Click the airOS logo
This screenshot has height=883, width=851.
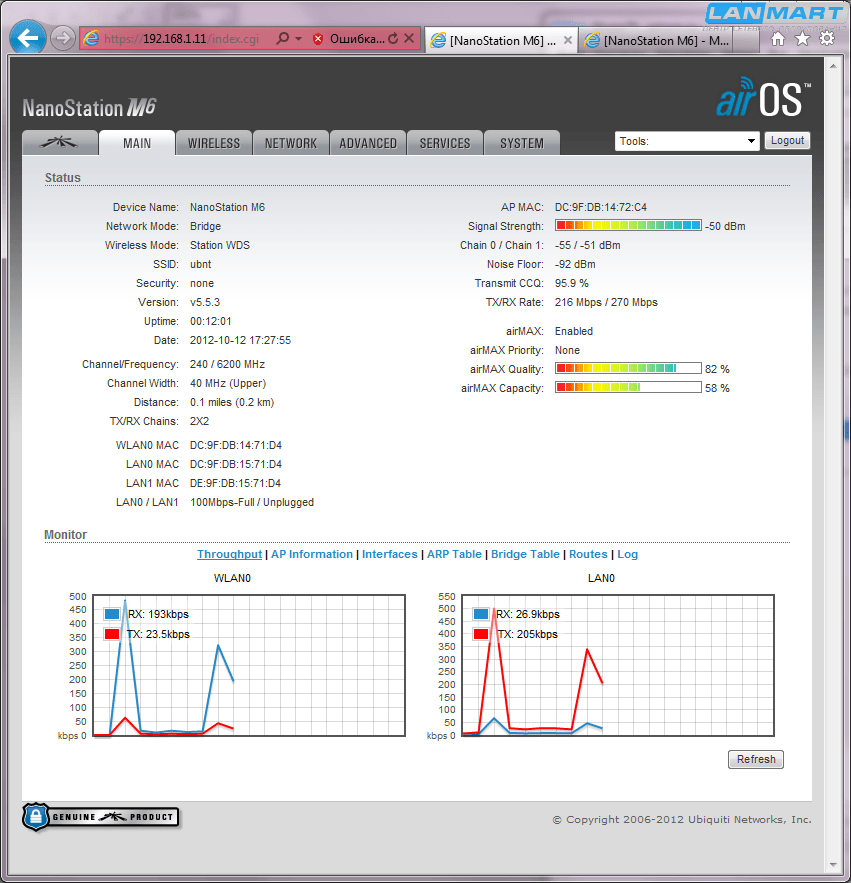tap(763, 98)
